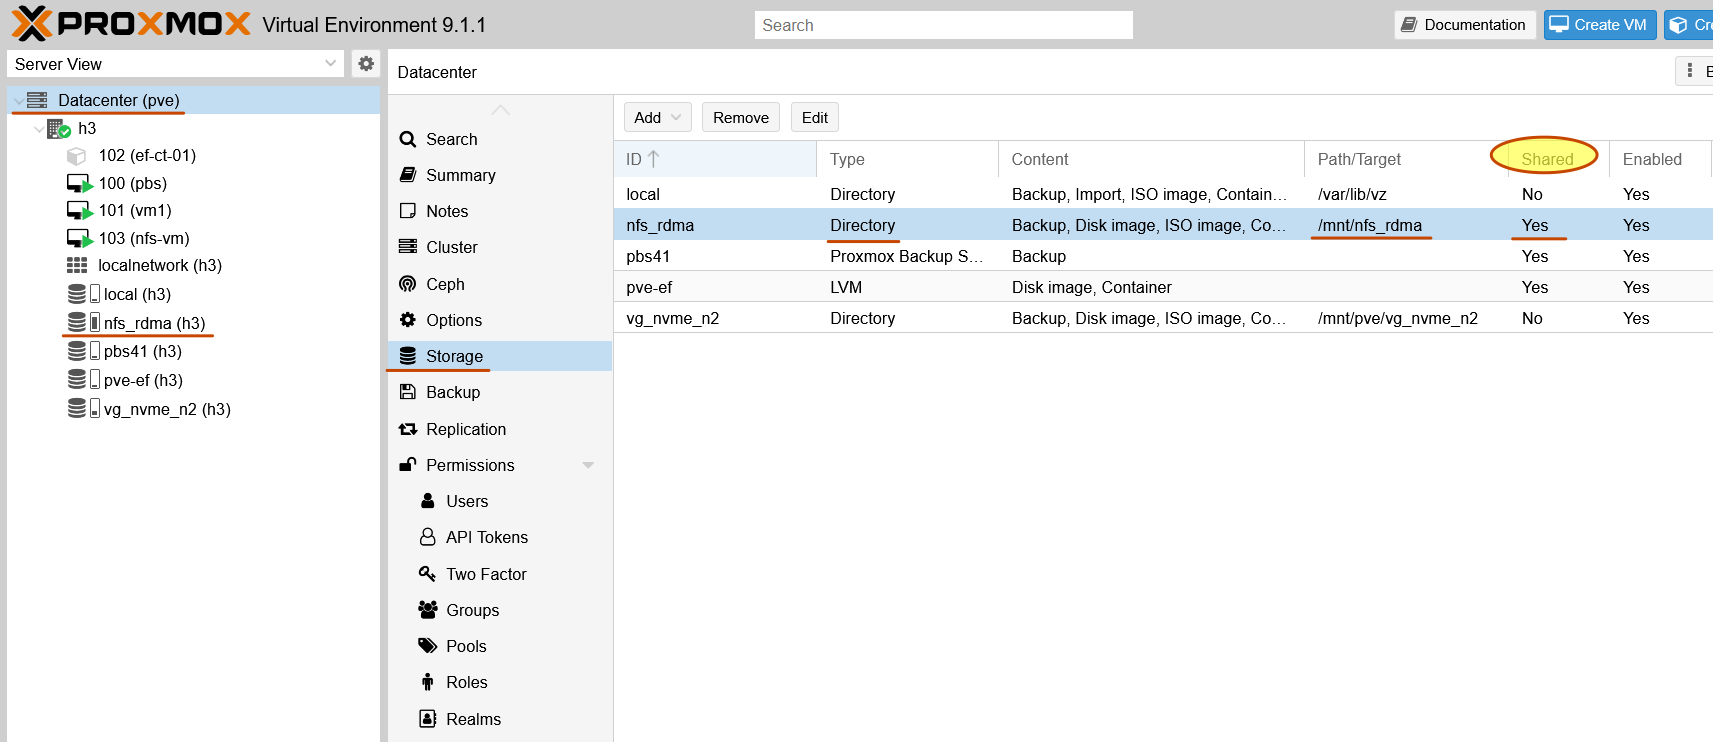
Task: Click container icon for 102 (ef-ct-01)
Action: click(x=76, y=156)
